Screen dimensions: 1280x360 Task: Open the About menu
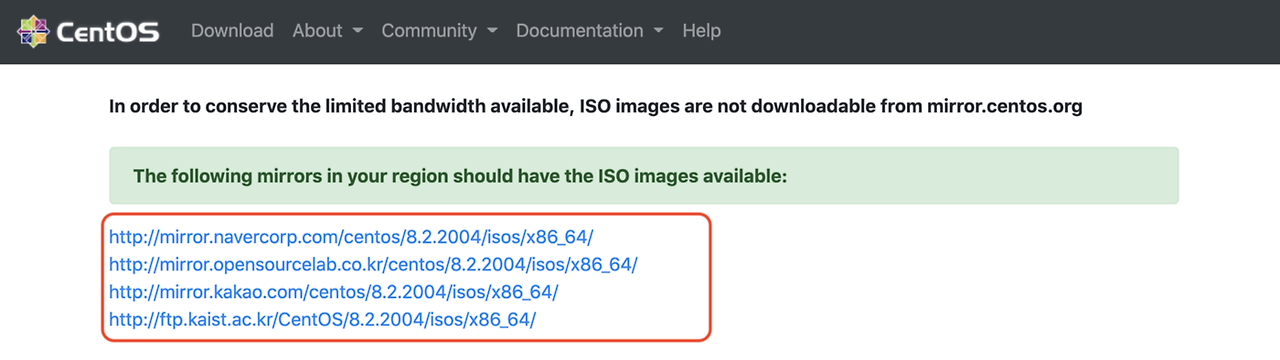(x=327, y=31)
